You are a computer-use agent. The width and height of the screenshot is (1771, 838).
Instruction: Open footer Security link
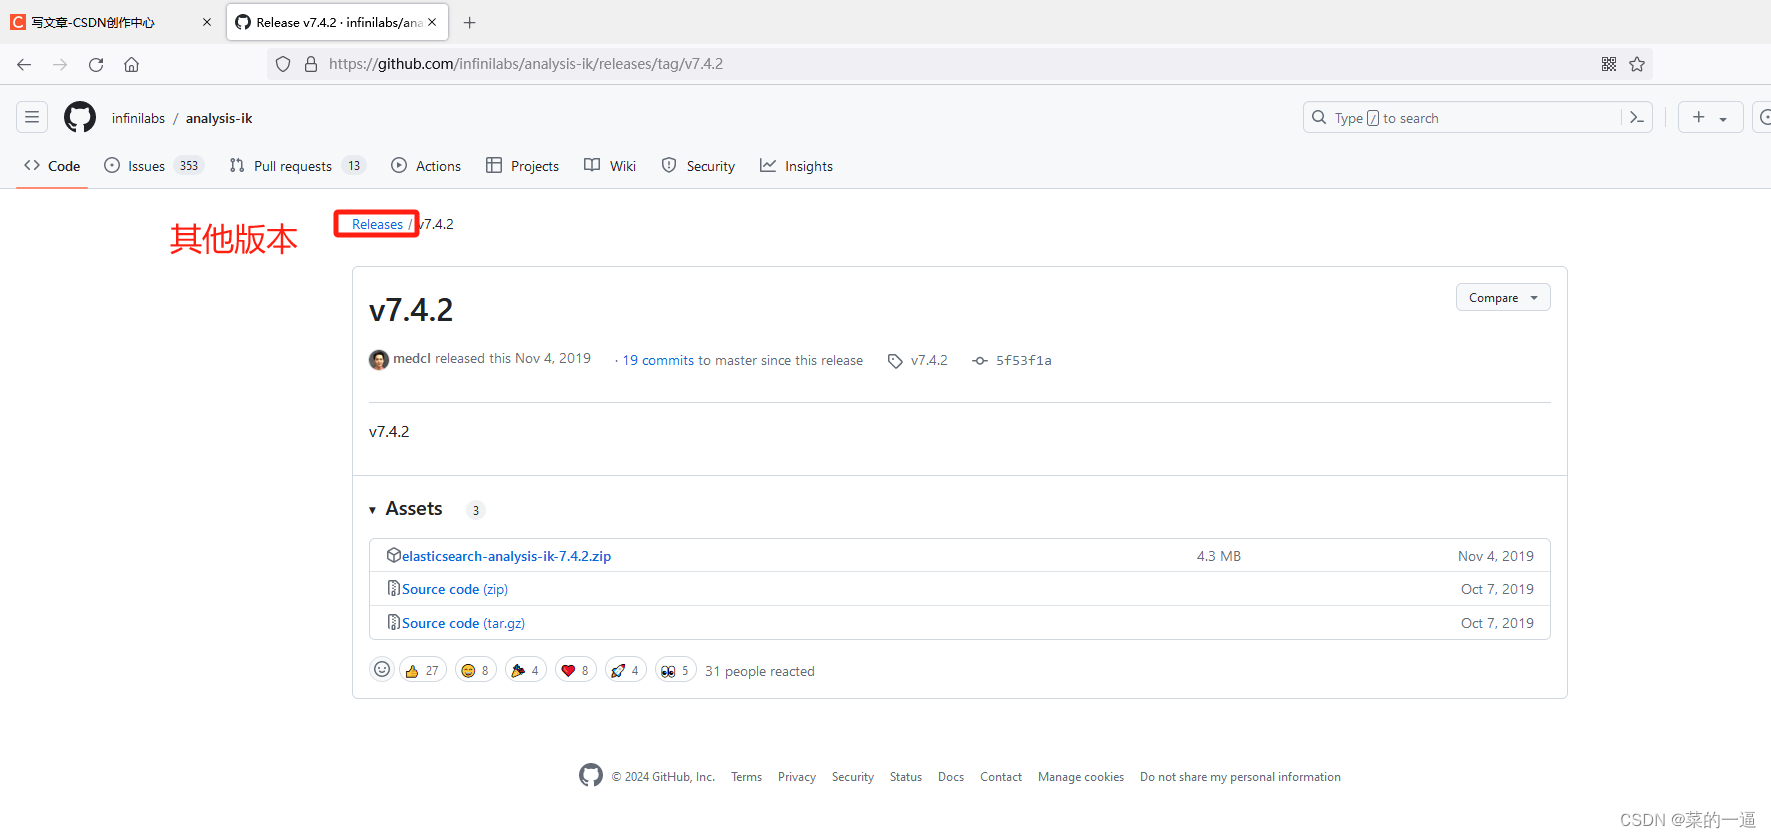pos(853,777)
